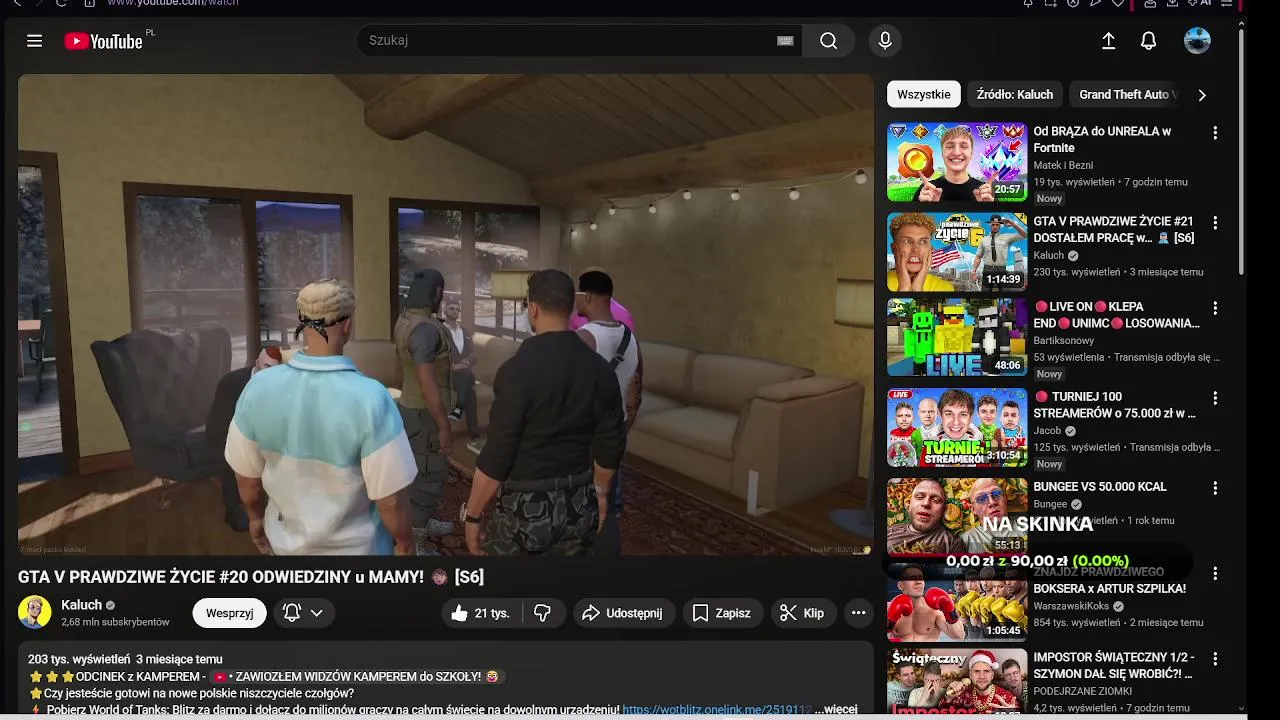Go to YouTube home via logo

103,41
